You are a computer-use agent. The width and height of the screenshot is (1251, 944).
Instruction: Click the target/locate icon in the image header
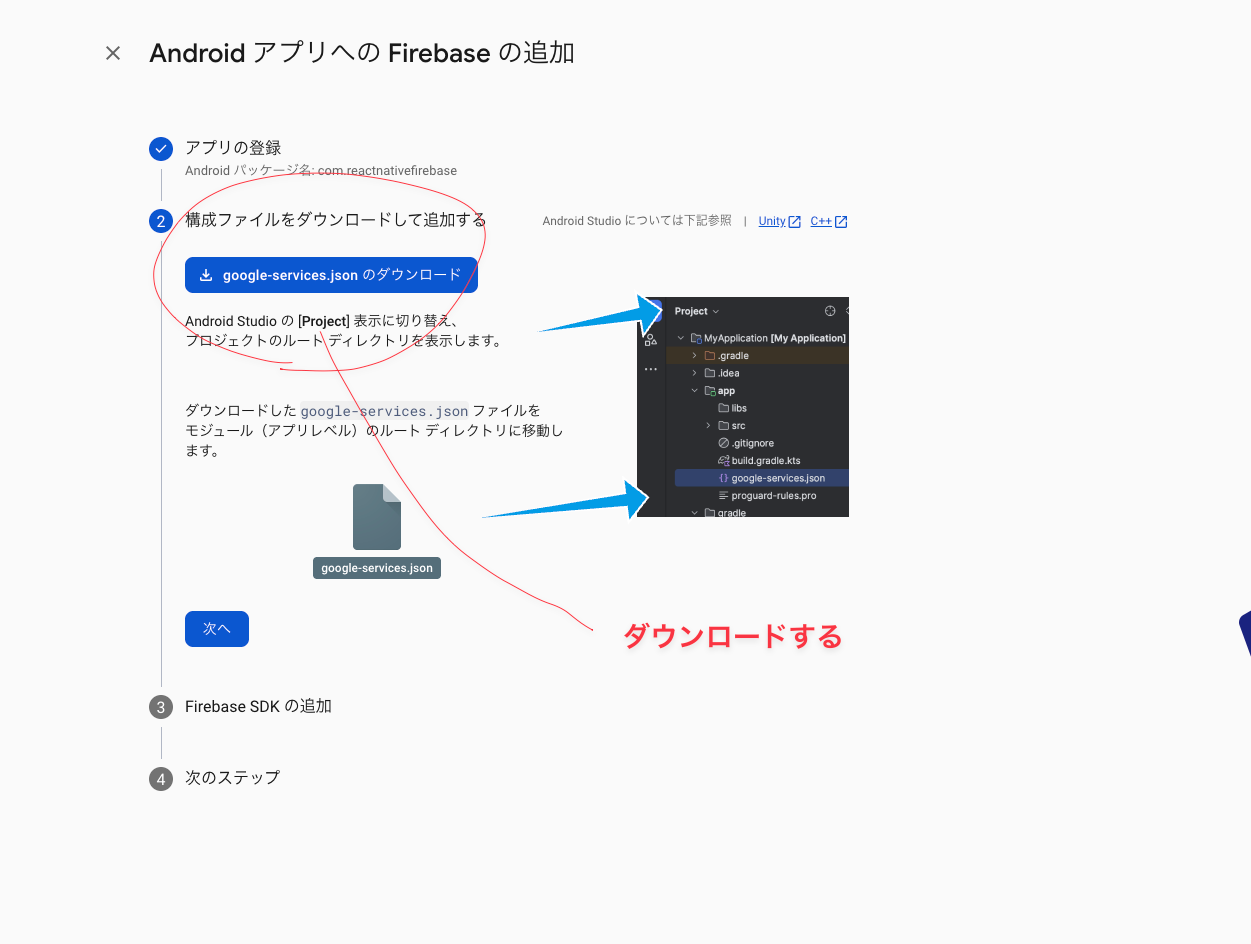[830, 311]
